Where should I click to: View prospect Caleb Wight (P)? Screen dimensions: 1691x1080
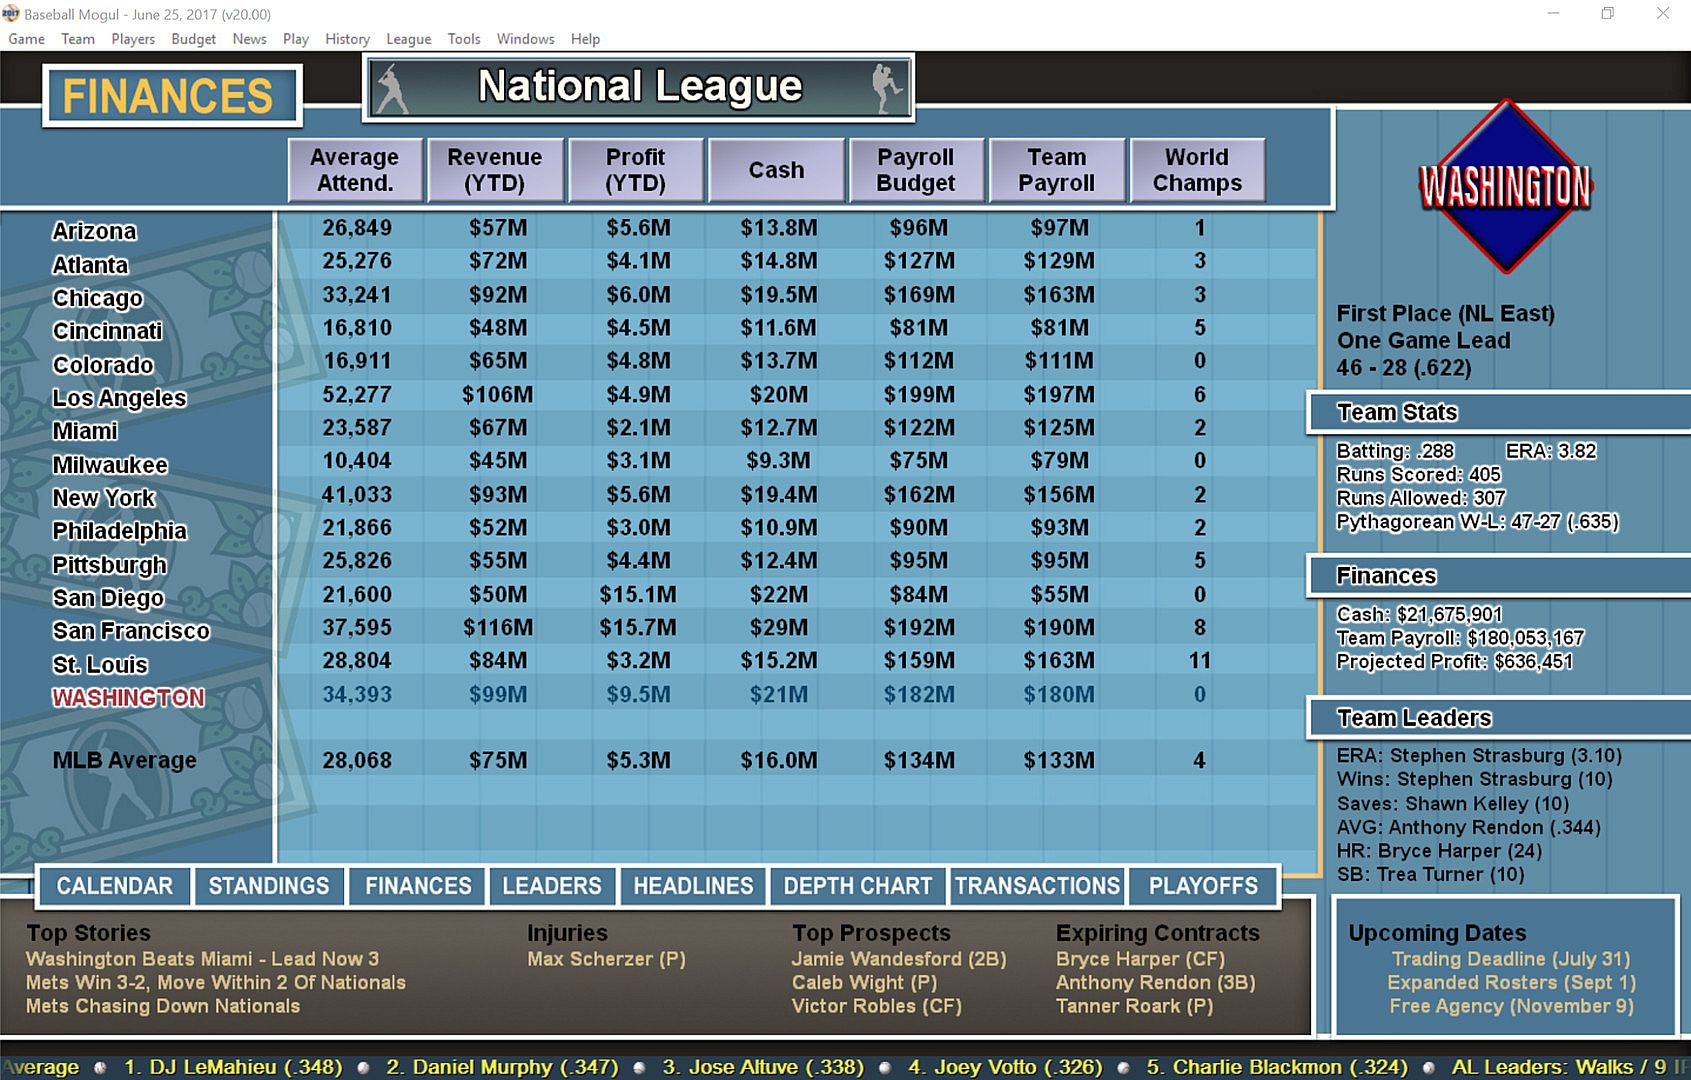865,983
